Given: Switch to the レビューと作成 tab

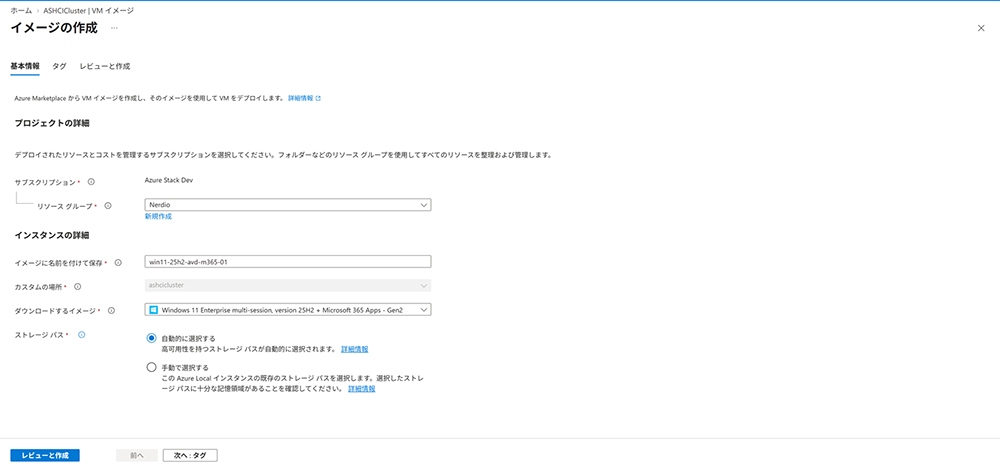Looking at the screenshot, I should click(x=105, y=66).
